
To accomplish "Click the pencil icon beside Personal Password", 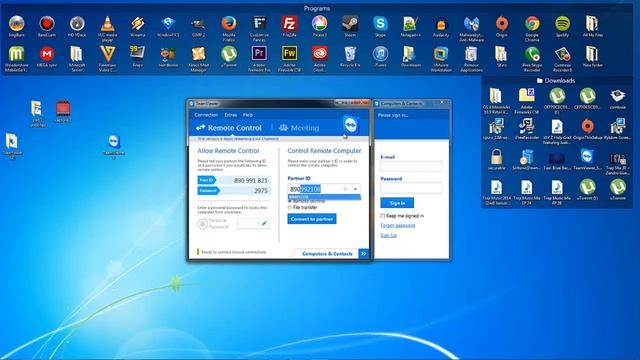I will pyautogui.click(x=264, y=223).
